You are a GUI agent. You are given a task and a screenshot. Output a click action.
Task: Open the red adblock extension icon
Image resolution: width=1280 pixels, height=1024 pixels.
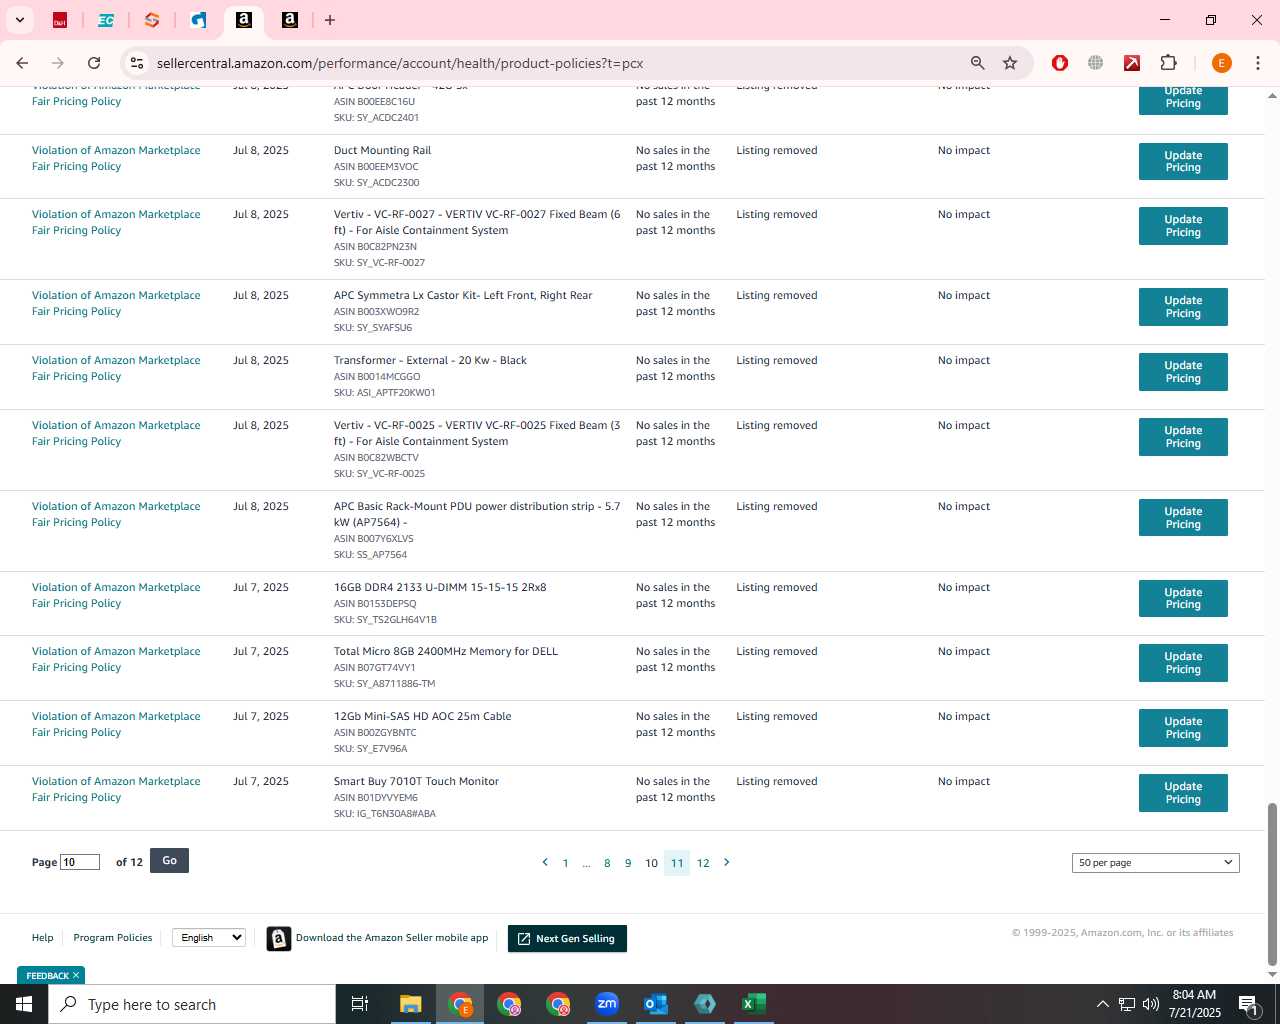tap(1060, 63)
